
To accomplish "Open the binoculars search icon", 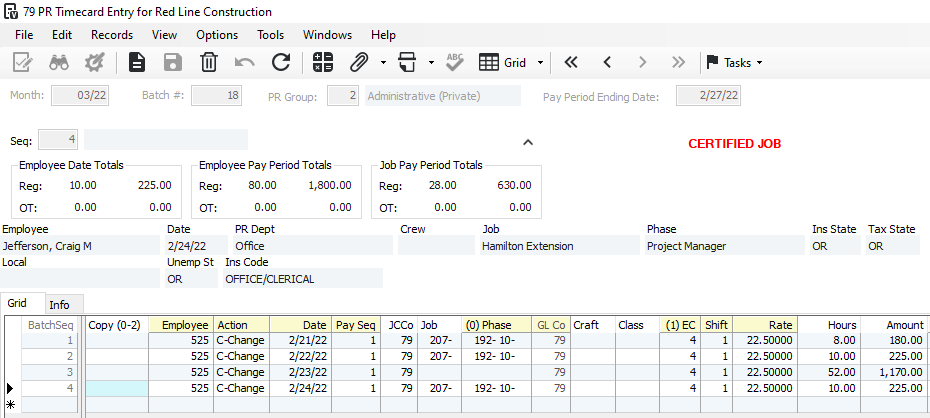I will (x=59, y=62).
